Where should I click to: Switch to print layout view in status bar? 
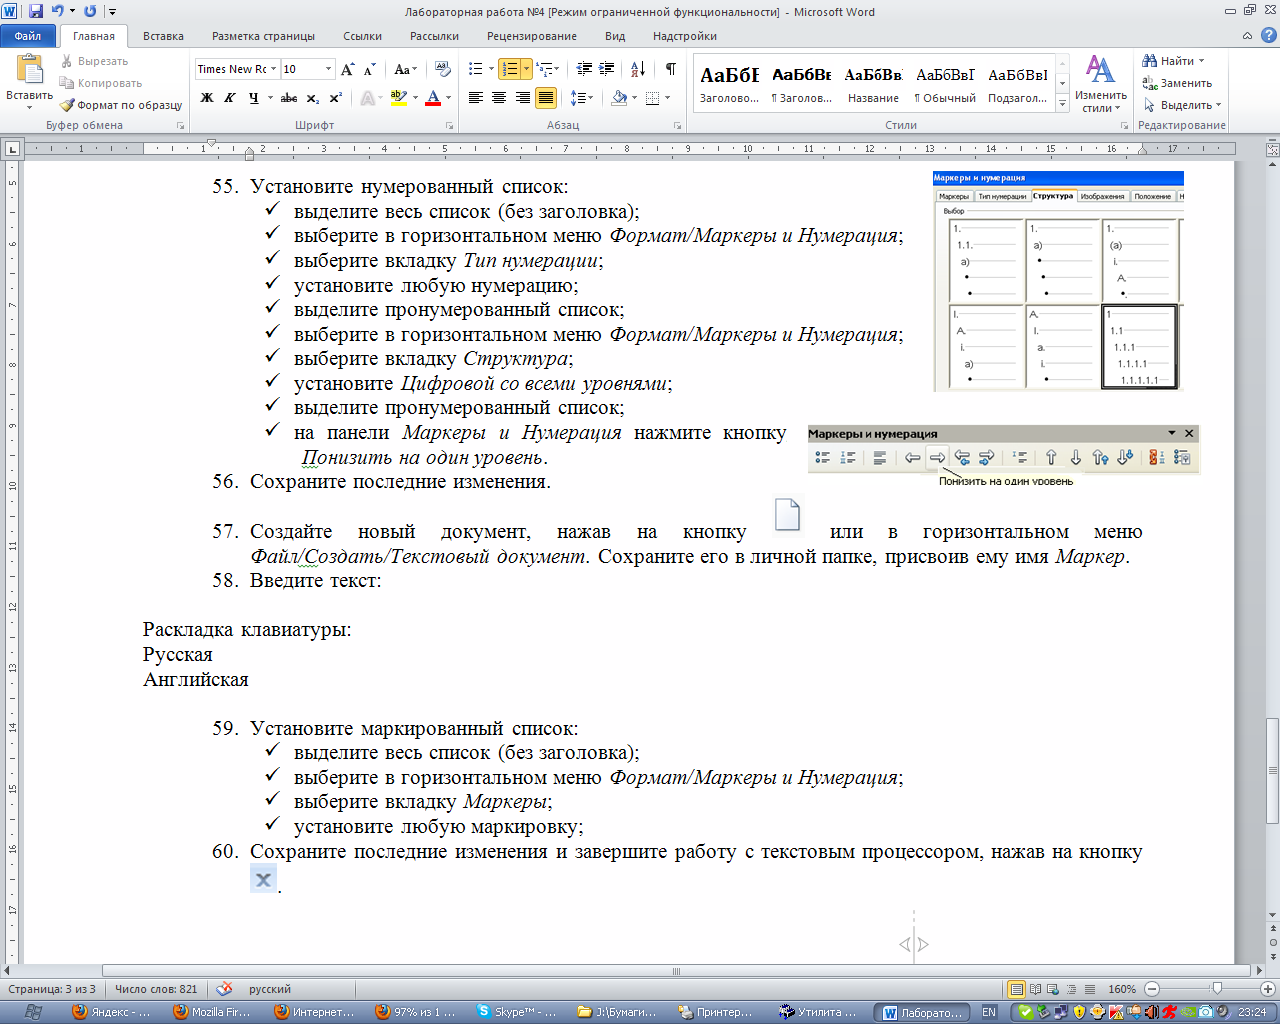coord(1017,989)
